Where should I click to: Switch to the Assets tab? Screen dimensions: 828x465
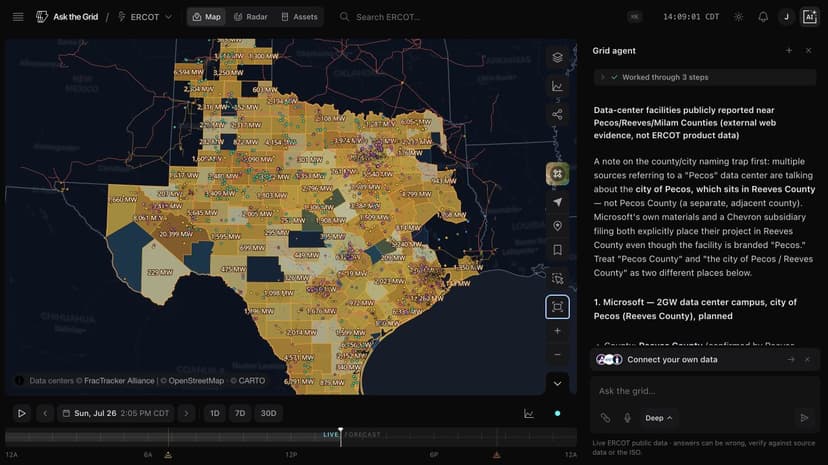tap(299, 17)
